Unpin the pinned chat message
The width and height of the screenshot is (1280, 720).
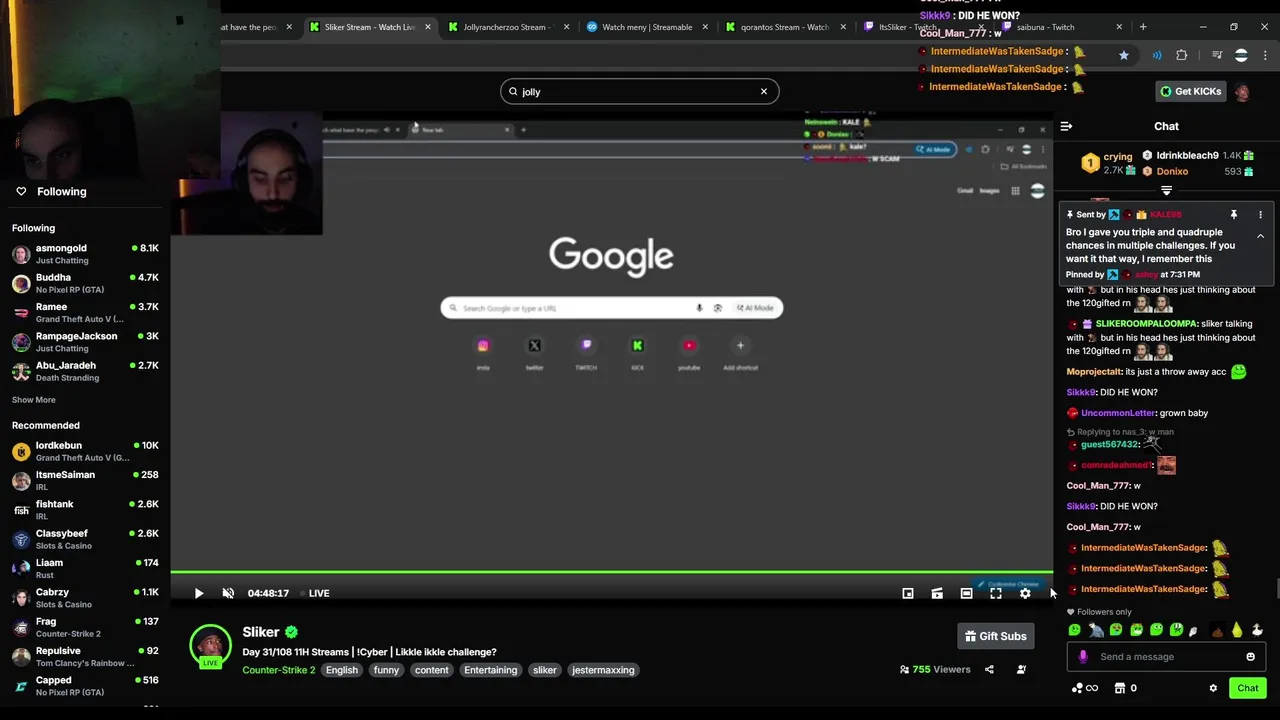click(1234, 214)
